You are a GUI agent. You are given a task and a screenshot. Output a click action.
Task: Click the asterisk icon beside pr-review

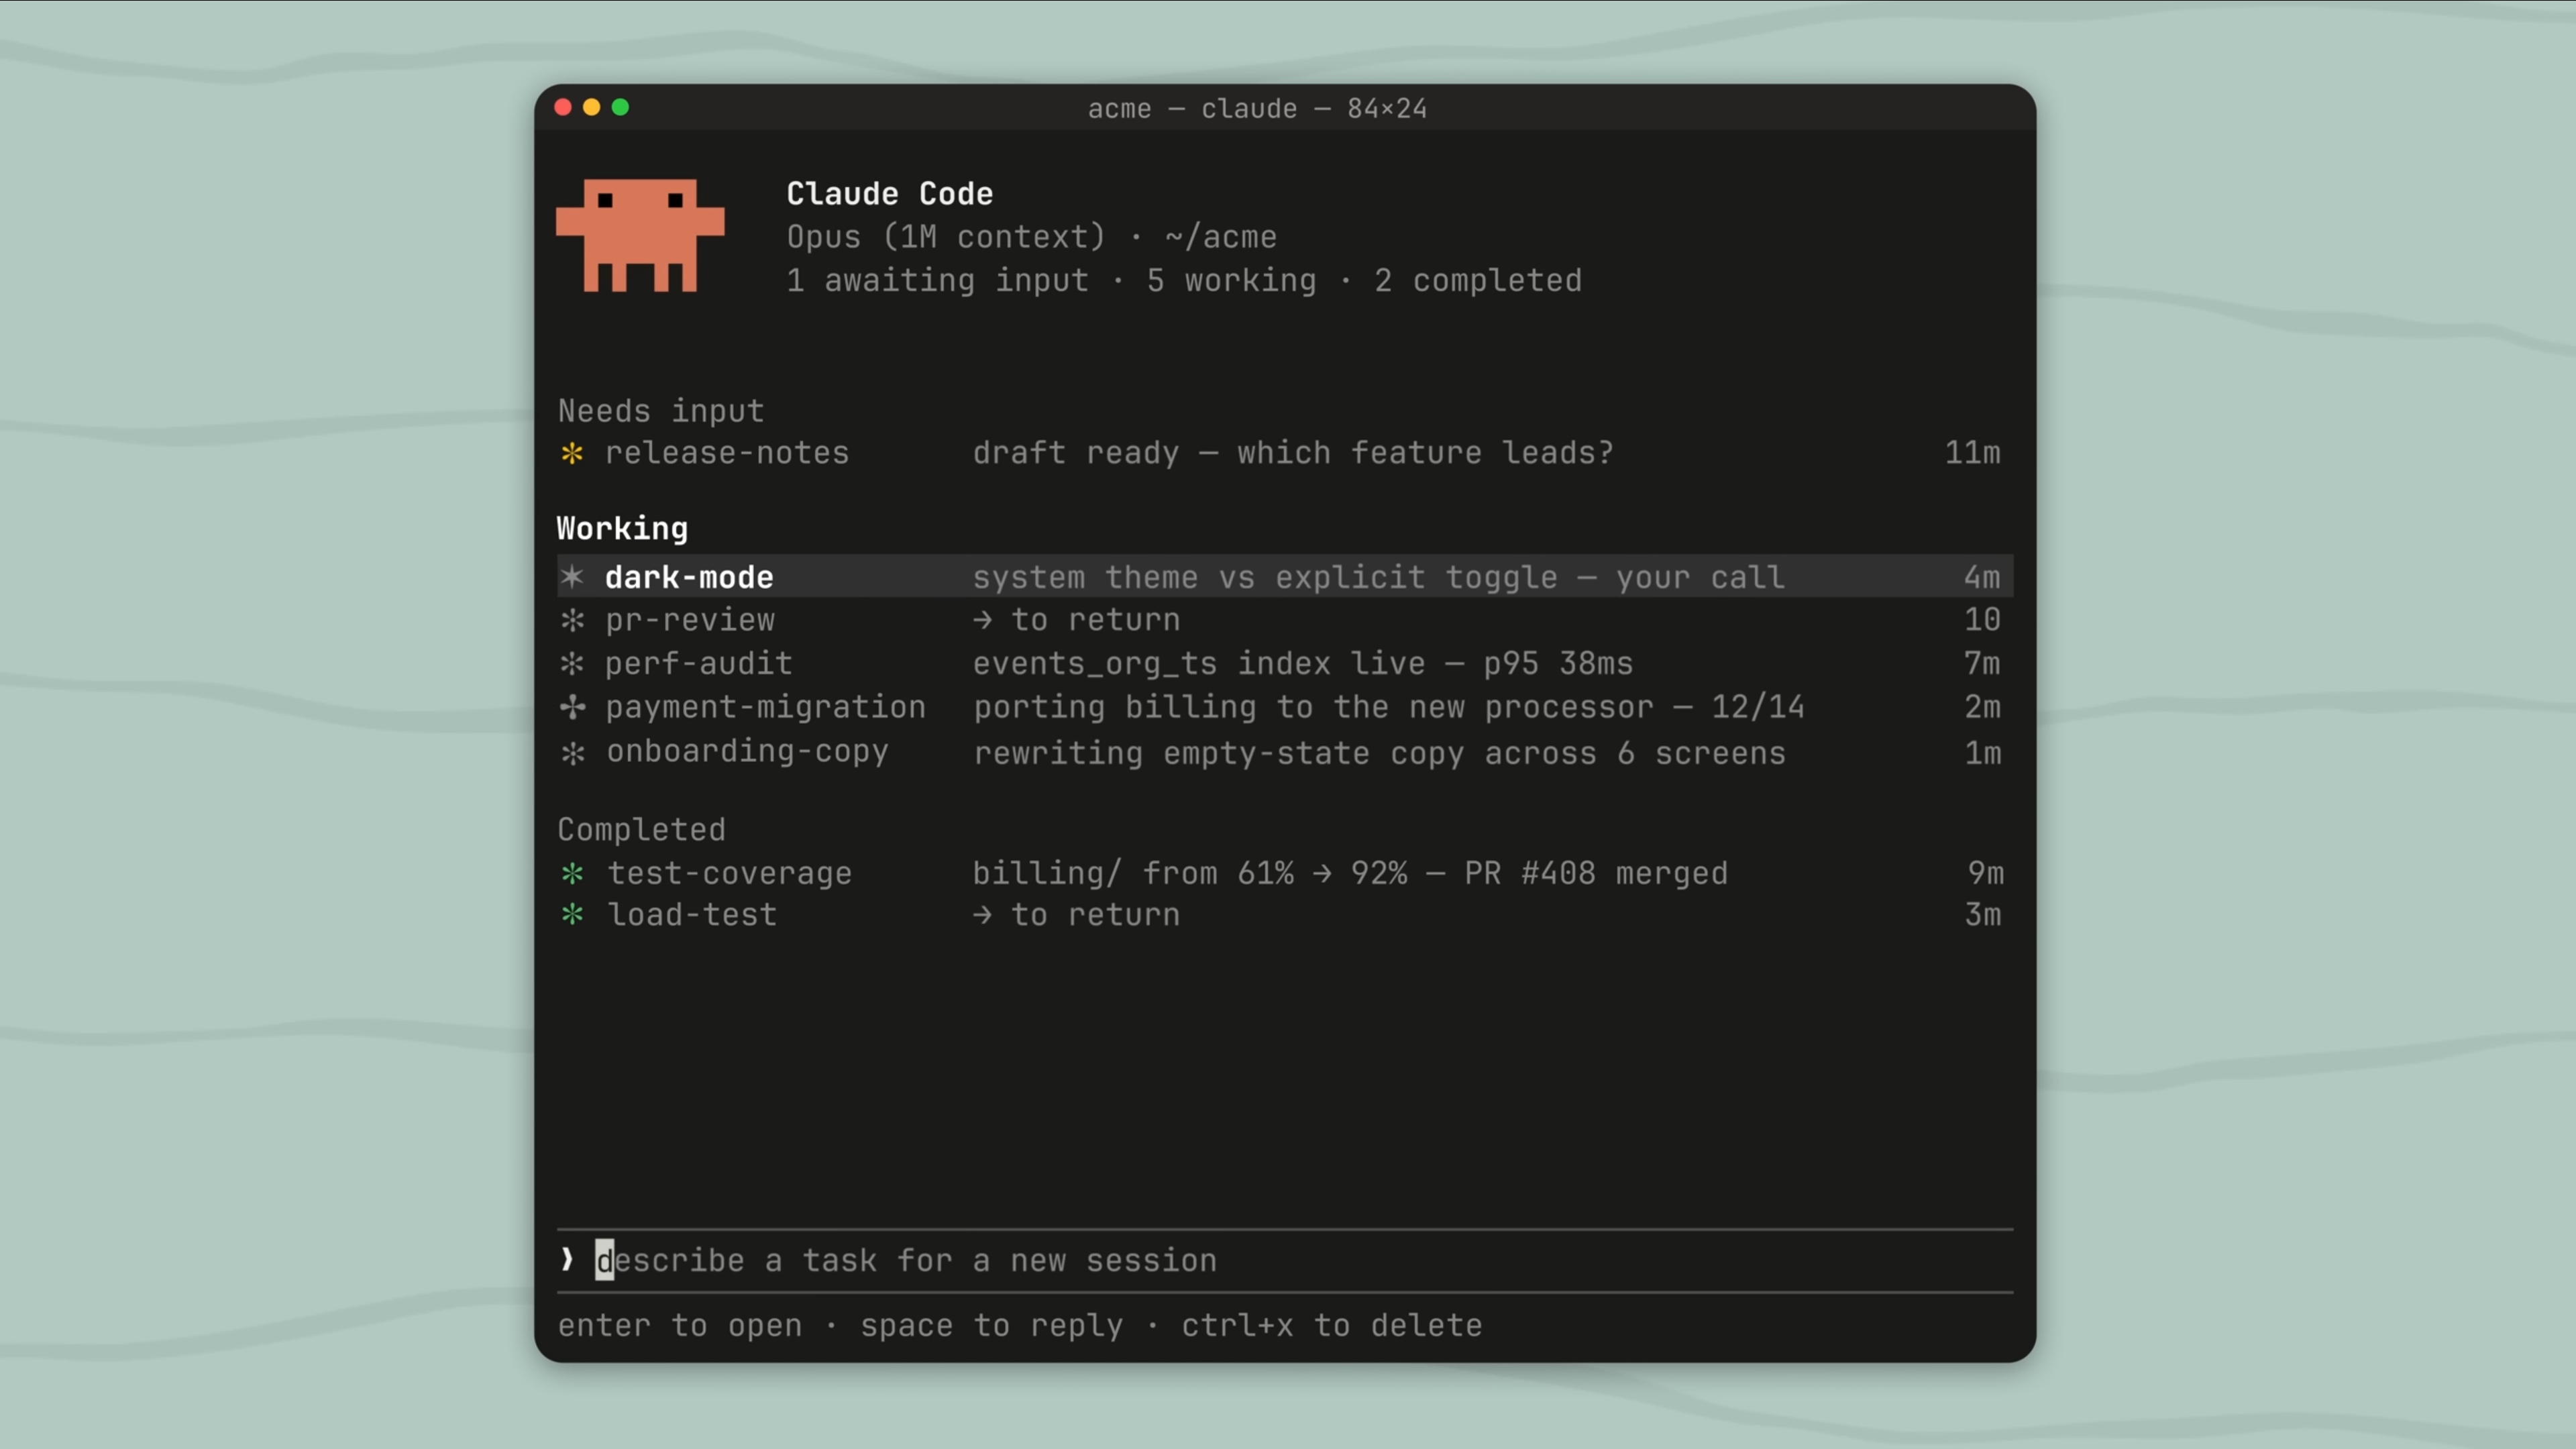point(572,620)
